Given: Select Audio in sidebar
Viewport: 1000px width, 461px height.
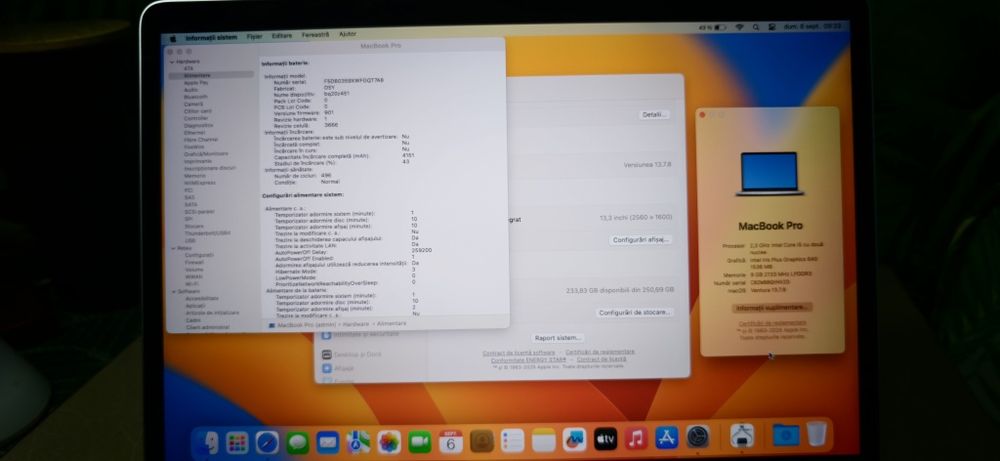Looking at the screenshot, I should 191,90.
